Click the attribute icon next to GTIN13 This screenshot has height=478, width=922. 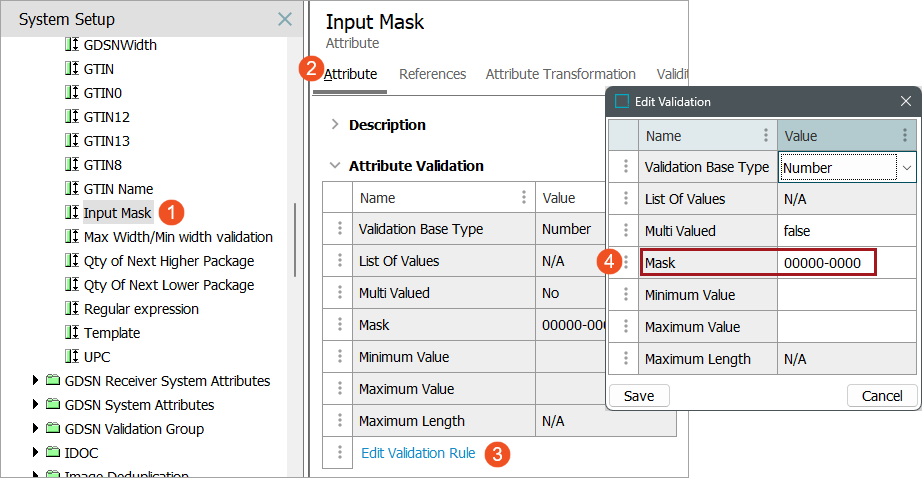click(71, 141)
